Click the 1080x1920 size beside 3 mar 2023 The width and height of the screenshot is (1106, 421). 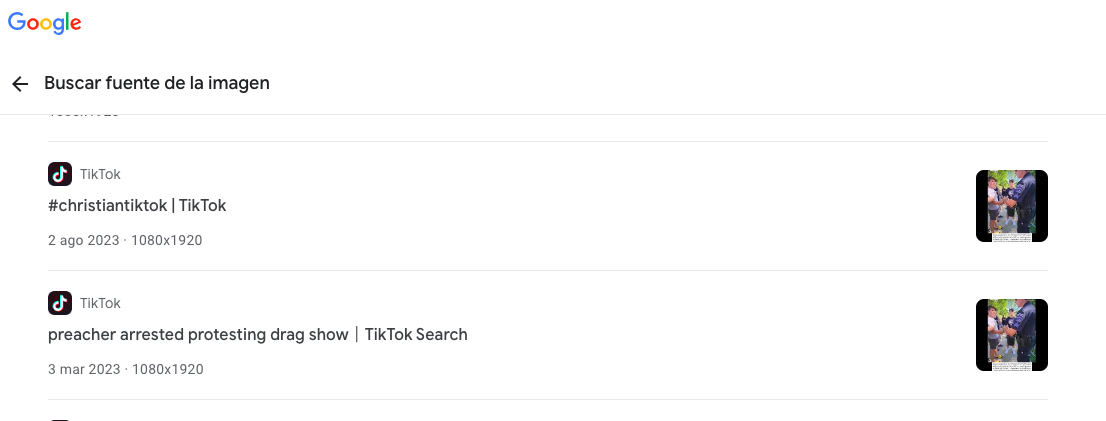(x=168, y=370)
